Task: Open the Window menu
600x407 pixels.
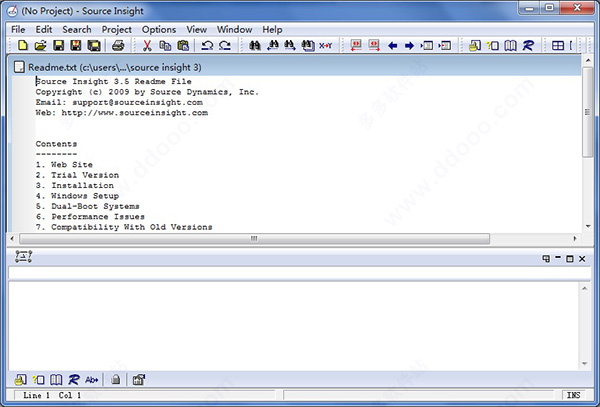Action: 235,29
